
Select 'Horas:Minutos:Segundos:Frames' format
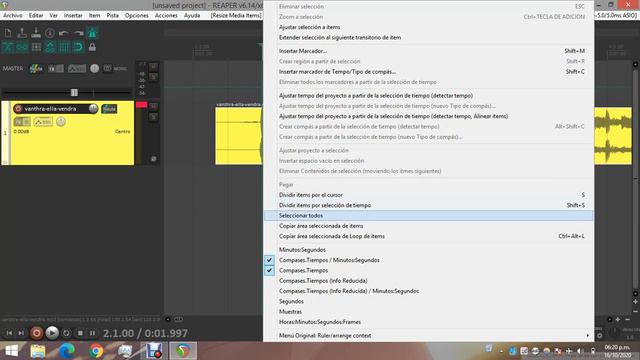[429, 322]
